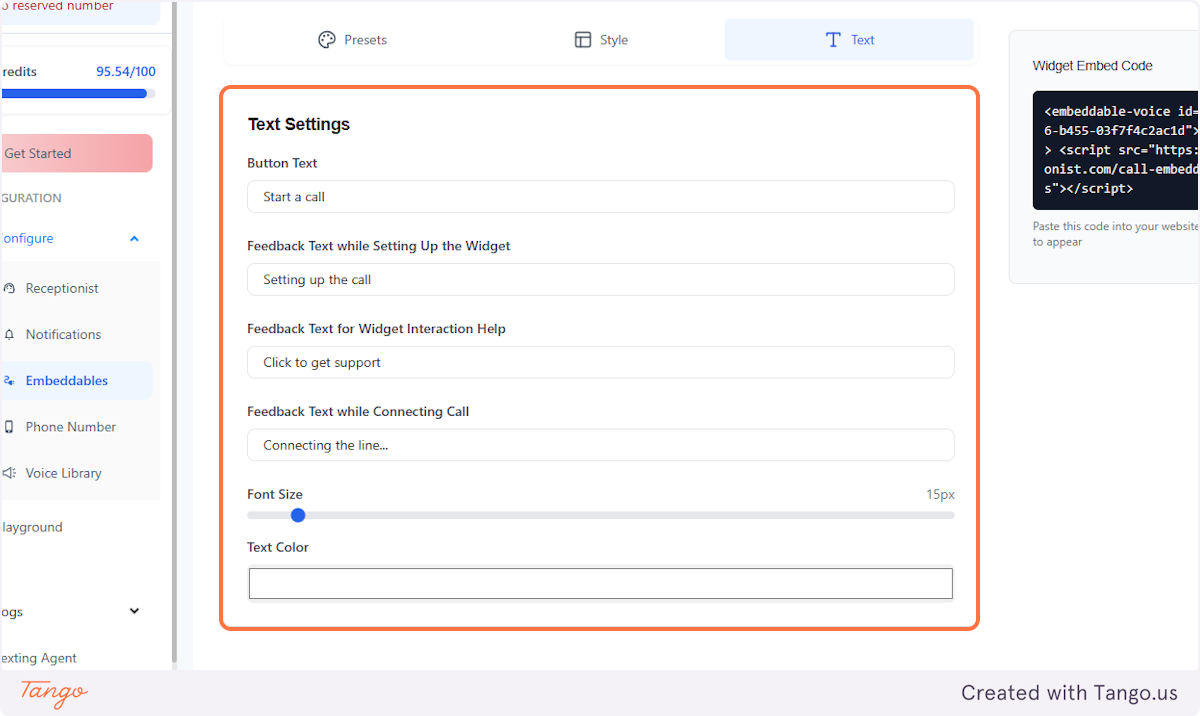This screenshot has width=1200, height=716.
Task: Open Notifications via the bell icon
Action: point(10,334)
